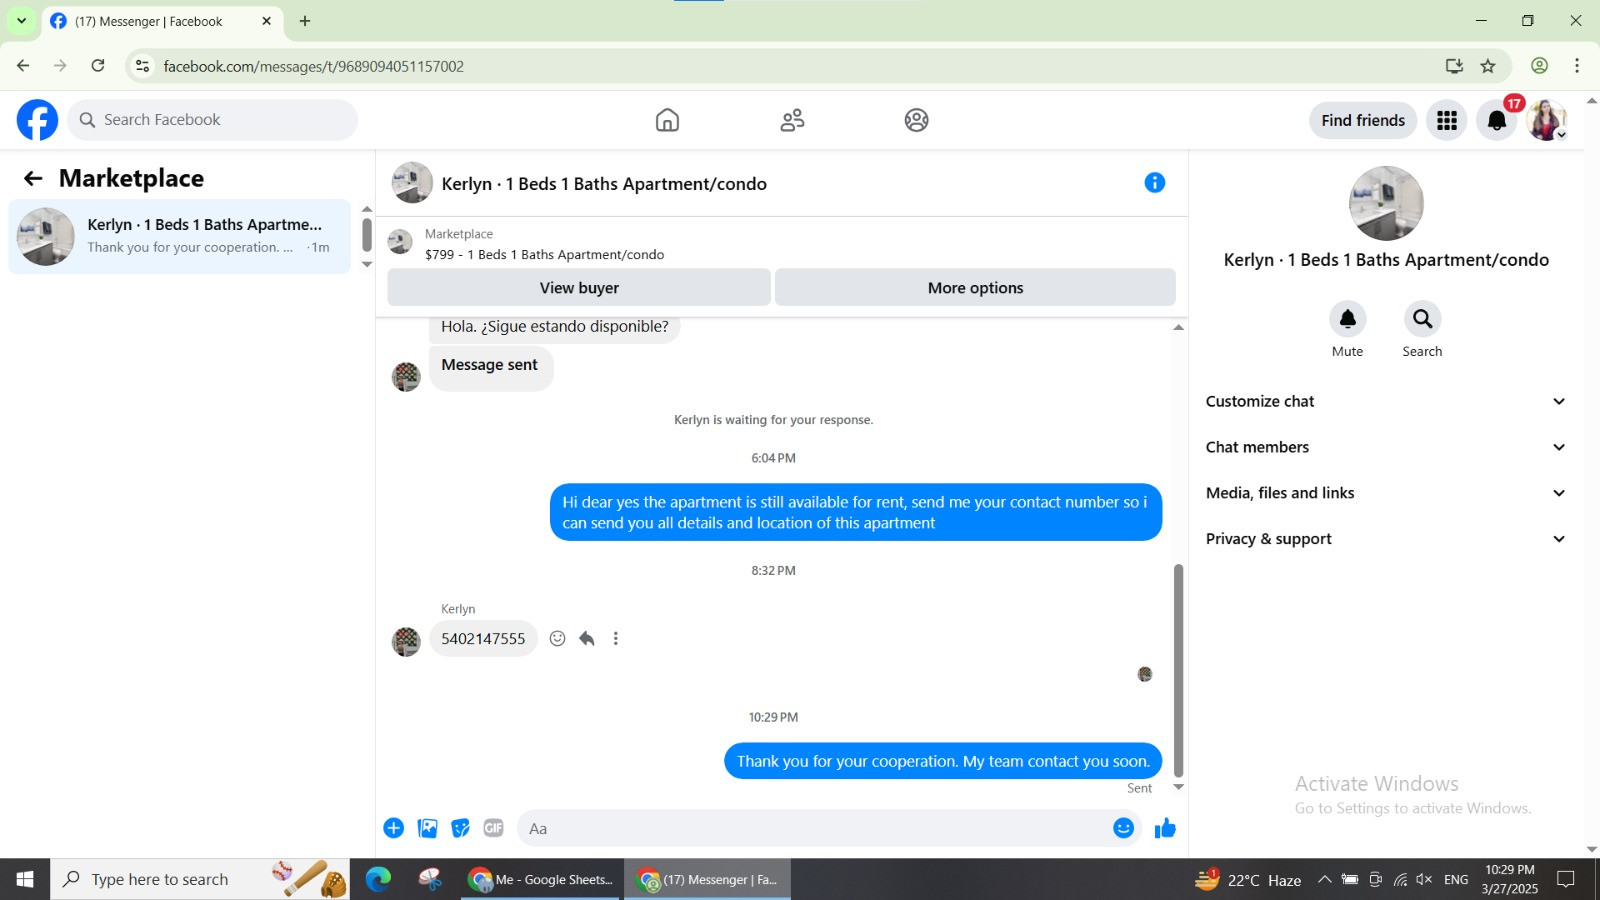Viewport: 1600px width, 900px height.
Task: Open the Friends icon in top navigation
Action: (792, 120)
